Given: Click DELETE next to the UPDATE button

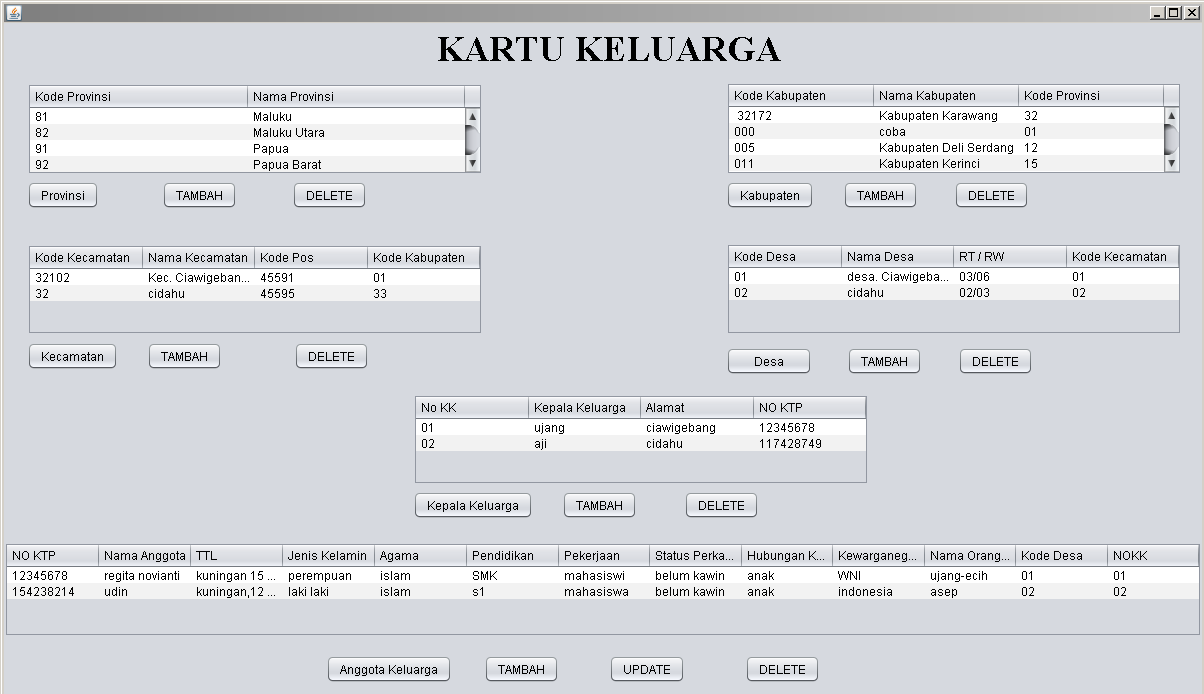Looking at the screenshot, I should point(782,669).
